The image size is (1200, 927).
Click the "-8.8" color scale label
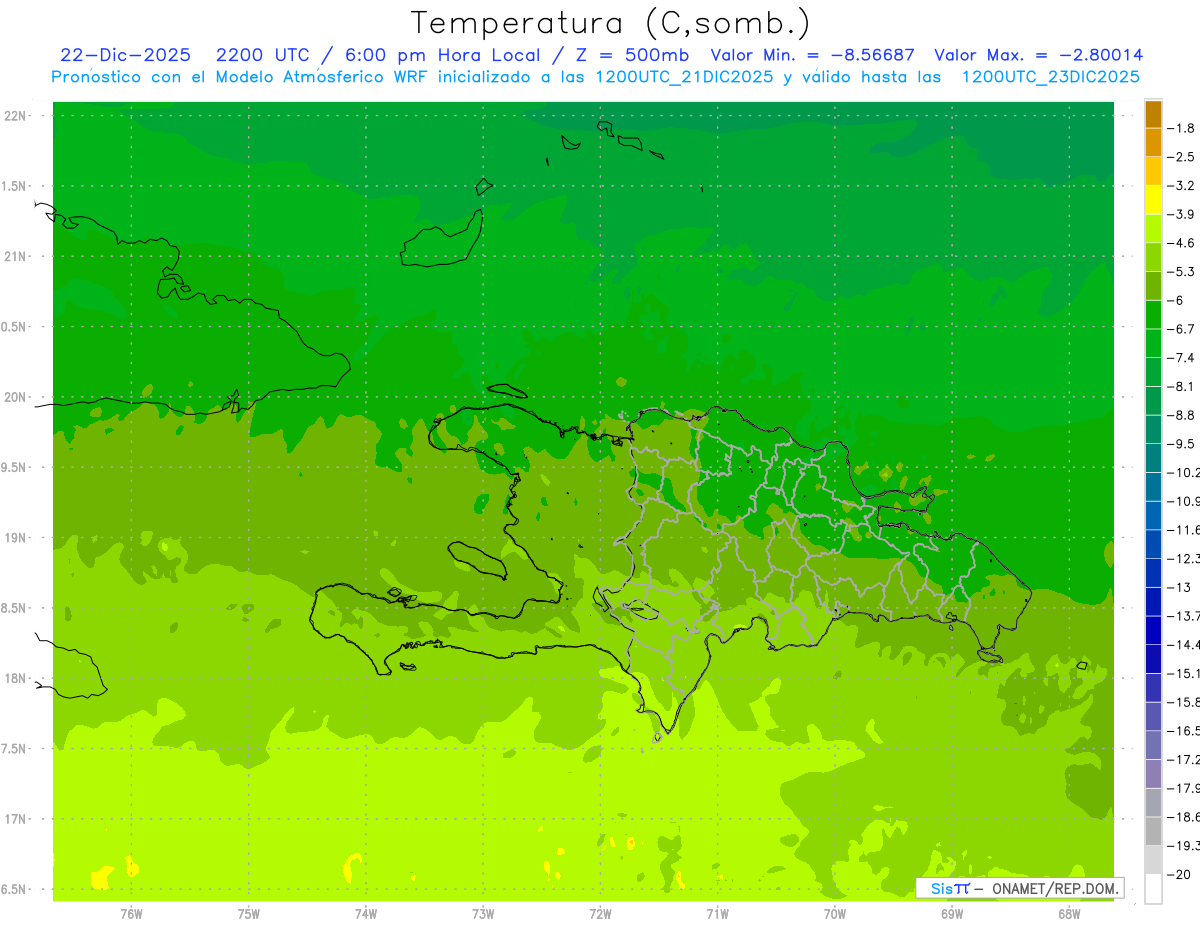coord(1182,415)
